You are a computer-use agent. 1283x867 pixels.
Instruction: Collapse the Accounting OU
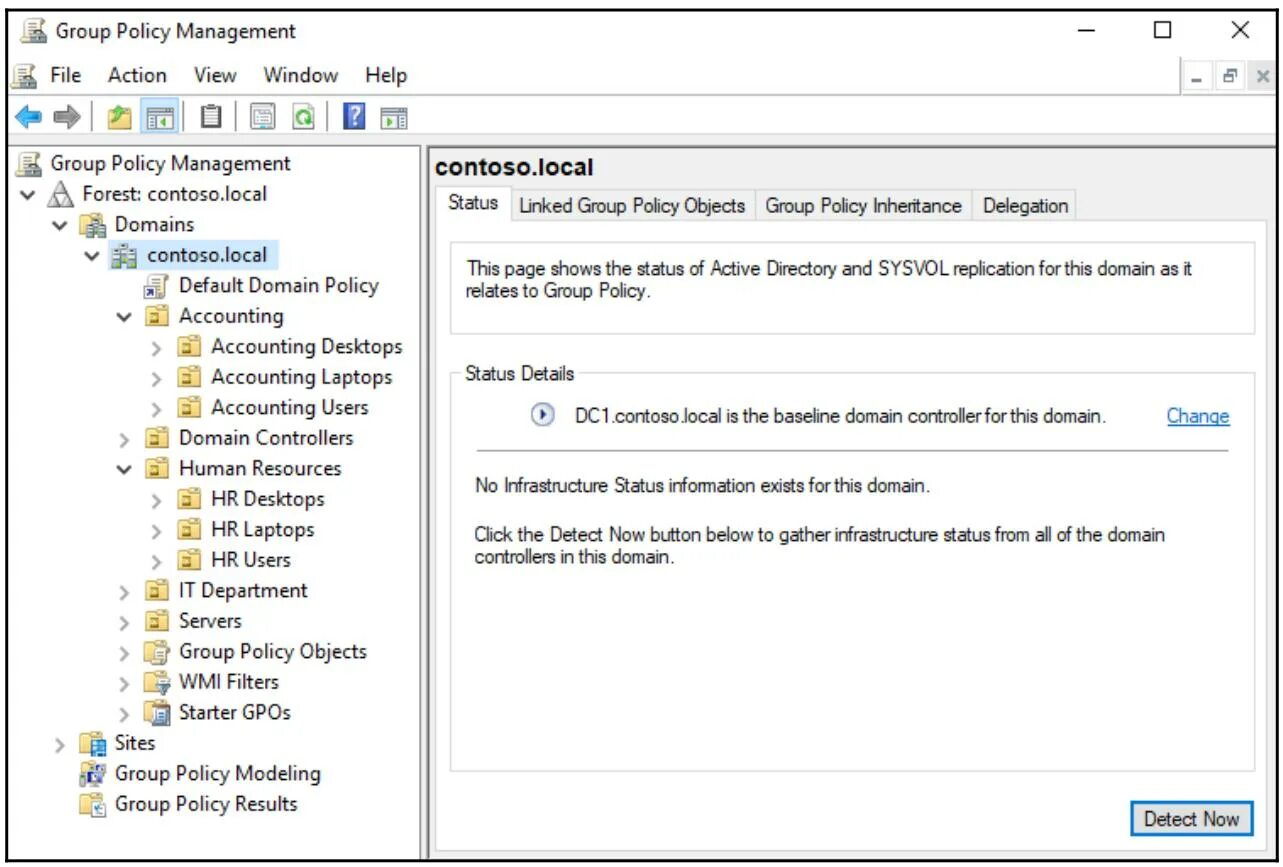[125, 317]
